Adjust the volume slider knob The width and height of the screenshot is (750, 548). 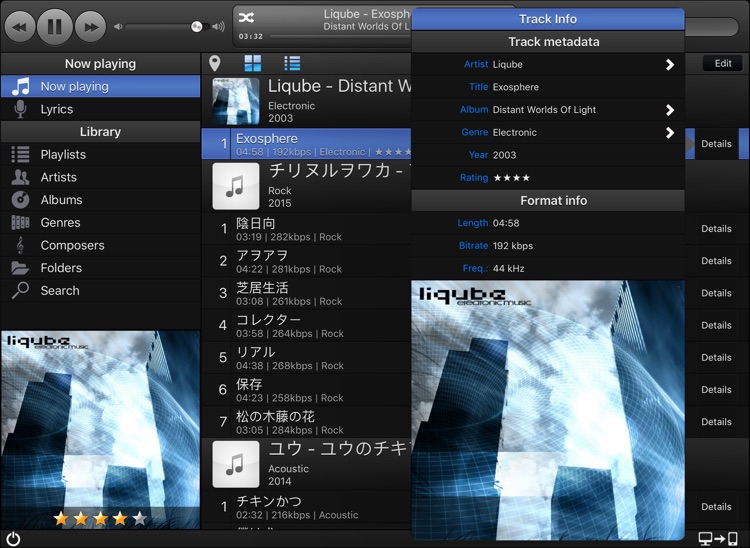tap(197, 27)
